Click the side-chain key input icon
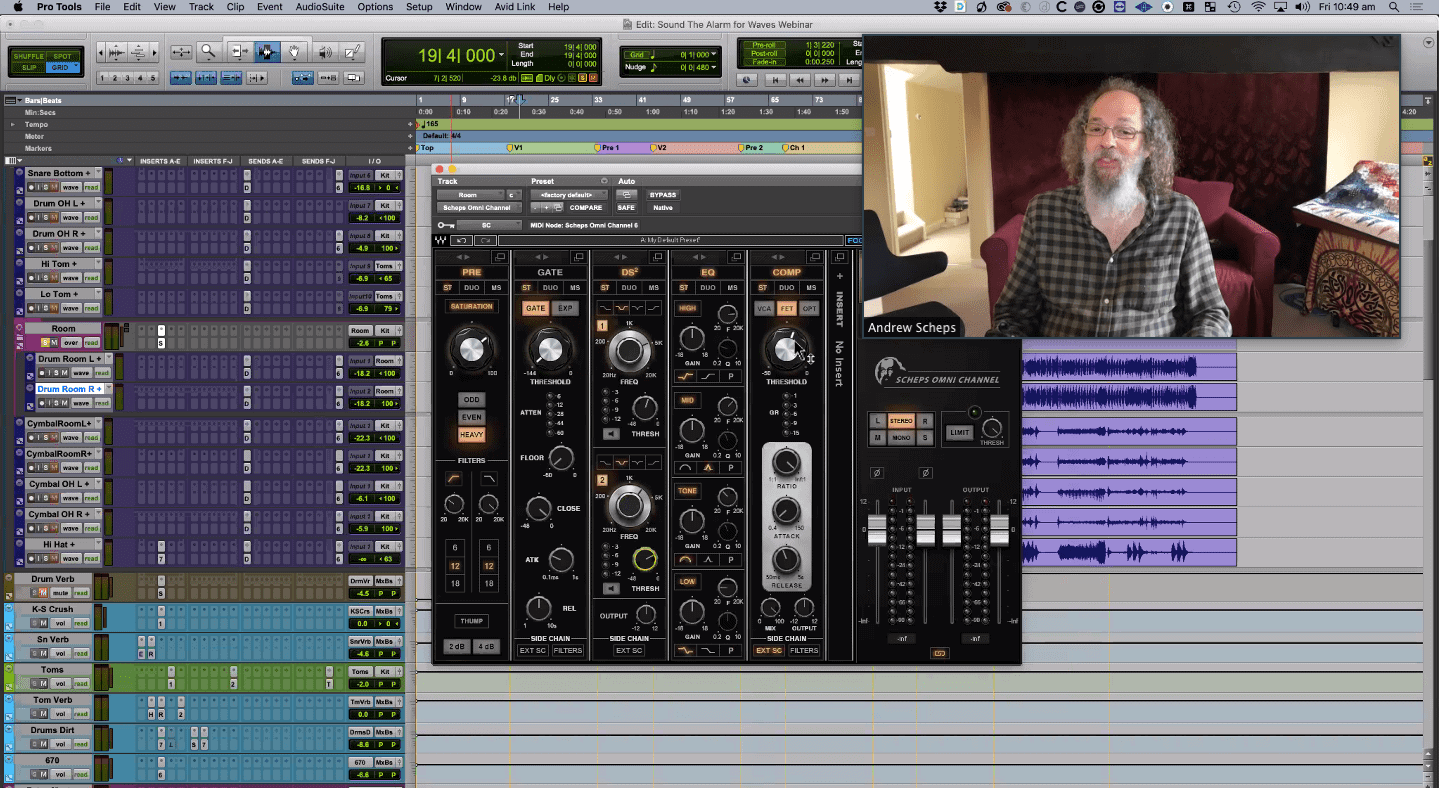Screen dimensions: 1439x788 (446, 225)
